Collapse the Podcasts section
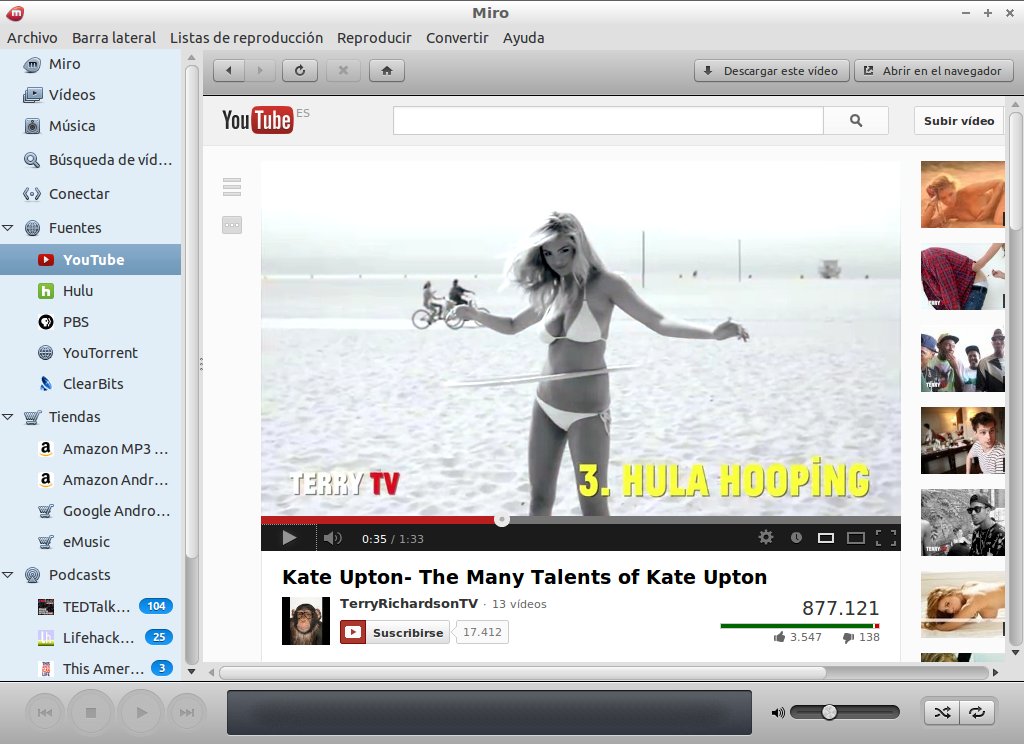 click(8, 575)
